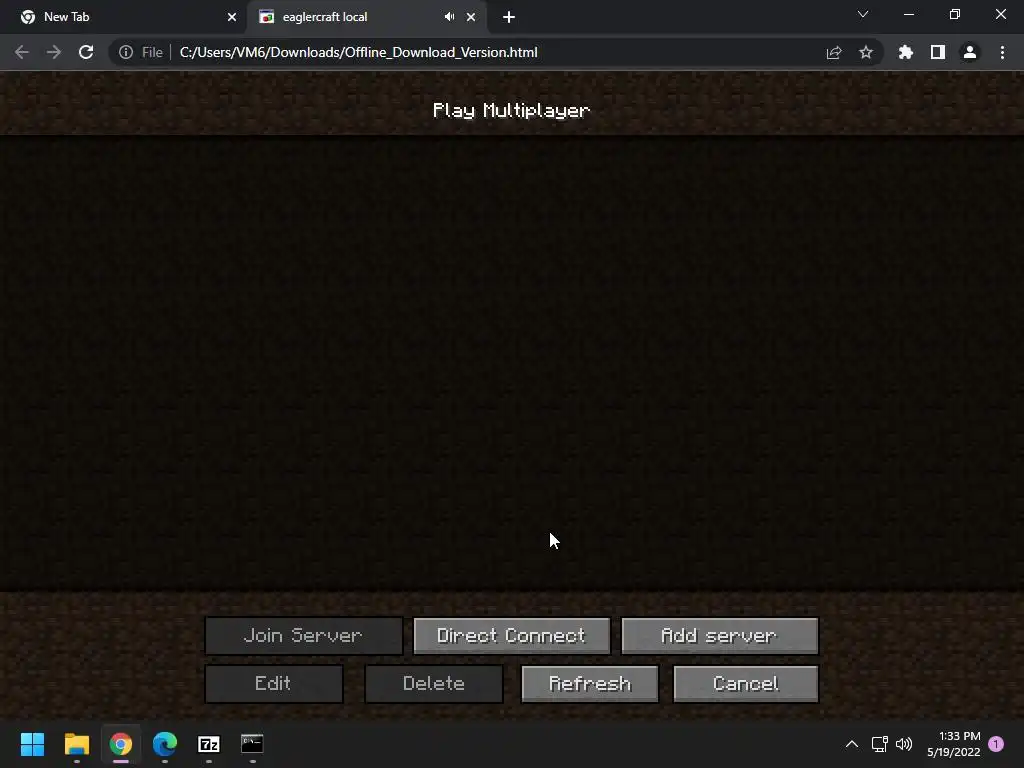Click the New Tab favicon
The width and height of the screenshot is (1024, 768).
point(27,17)
